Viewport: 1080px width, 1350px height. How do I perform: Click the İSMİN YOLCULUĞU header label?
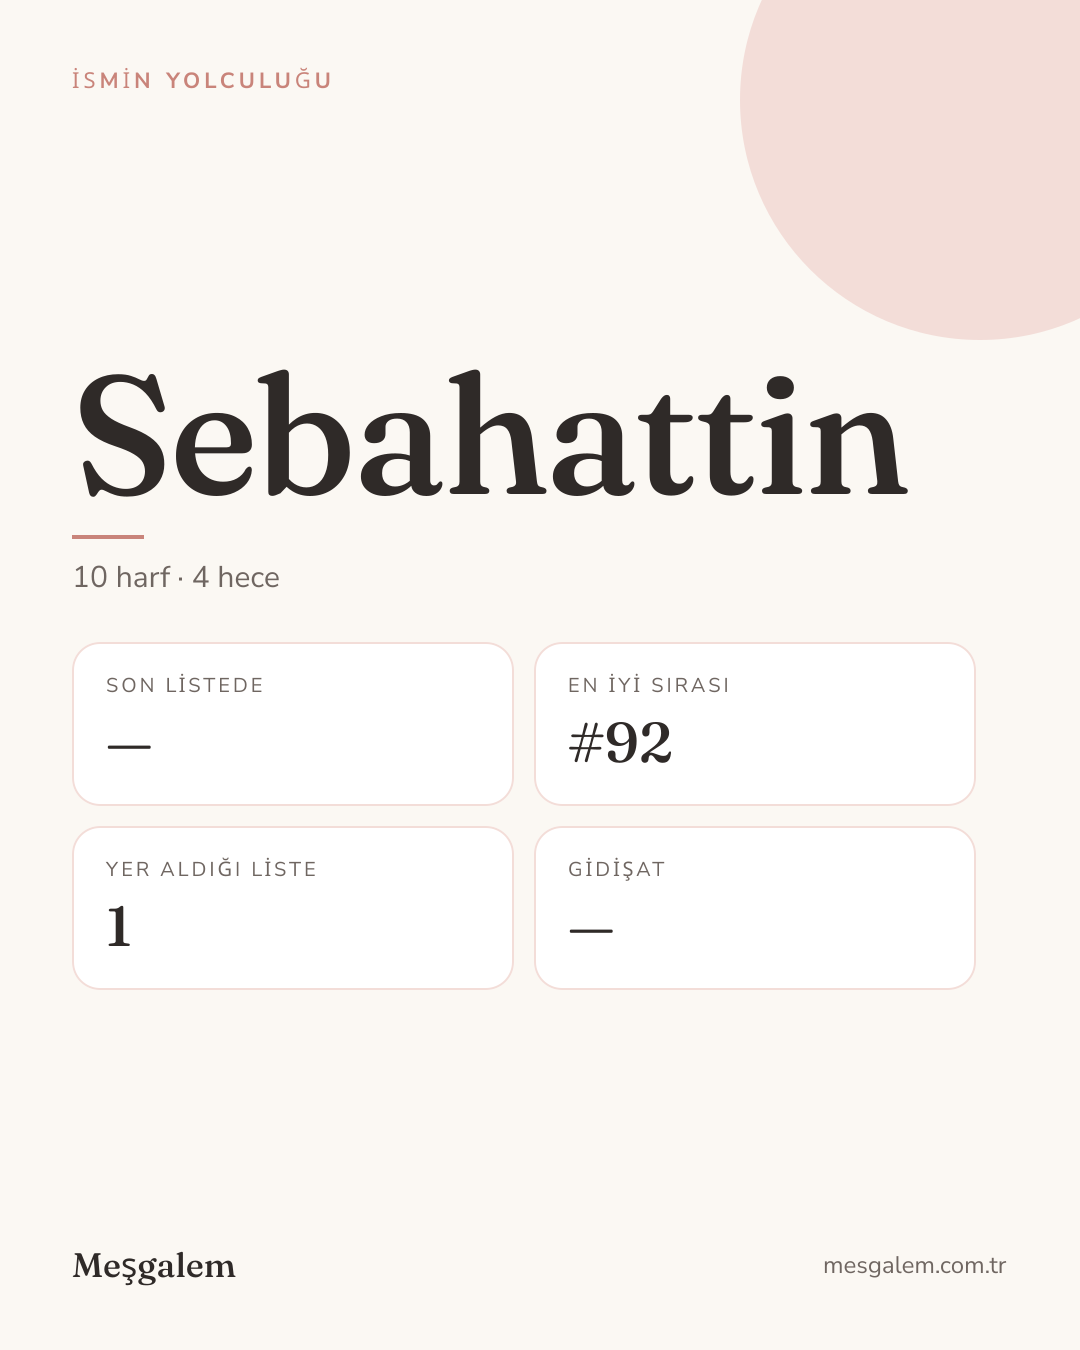point(202,80)
